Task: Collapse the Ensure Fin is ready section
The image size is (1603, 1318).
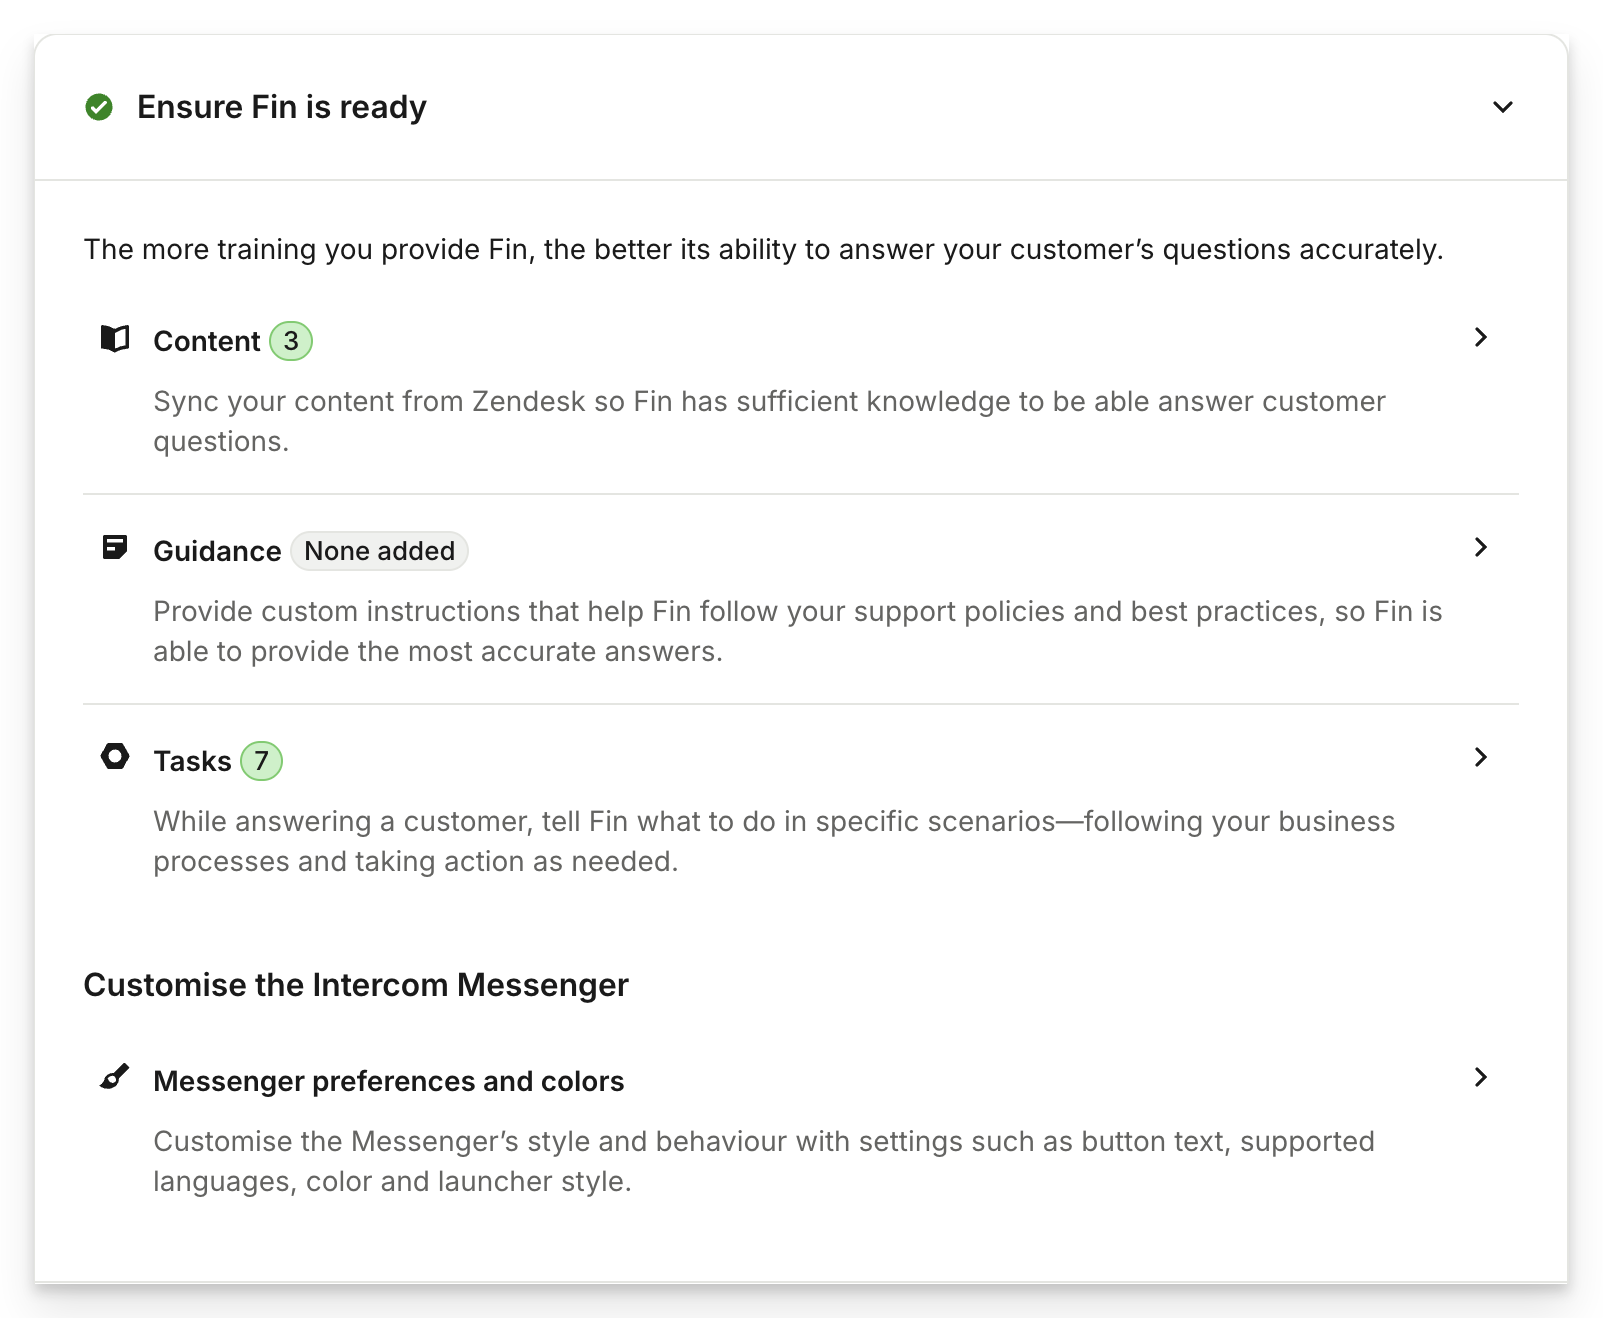Action: point(1502,107)
